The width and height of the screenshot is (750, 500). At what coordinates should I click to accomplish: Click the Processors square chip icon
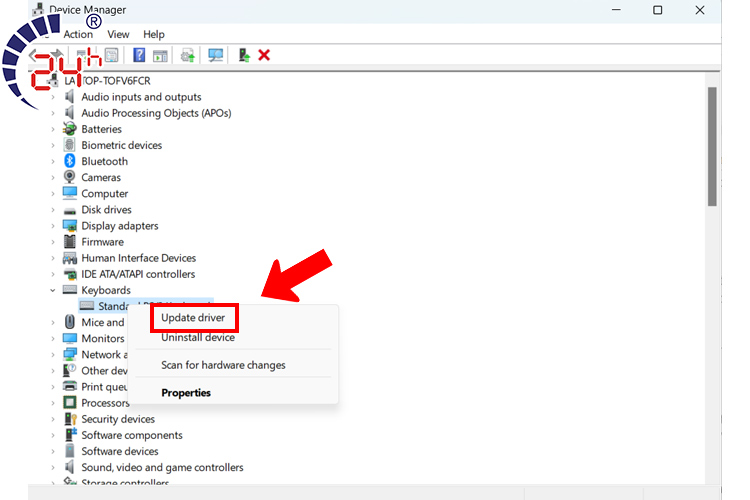click(x=70, y=402)
